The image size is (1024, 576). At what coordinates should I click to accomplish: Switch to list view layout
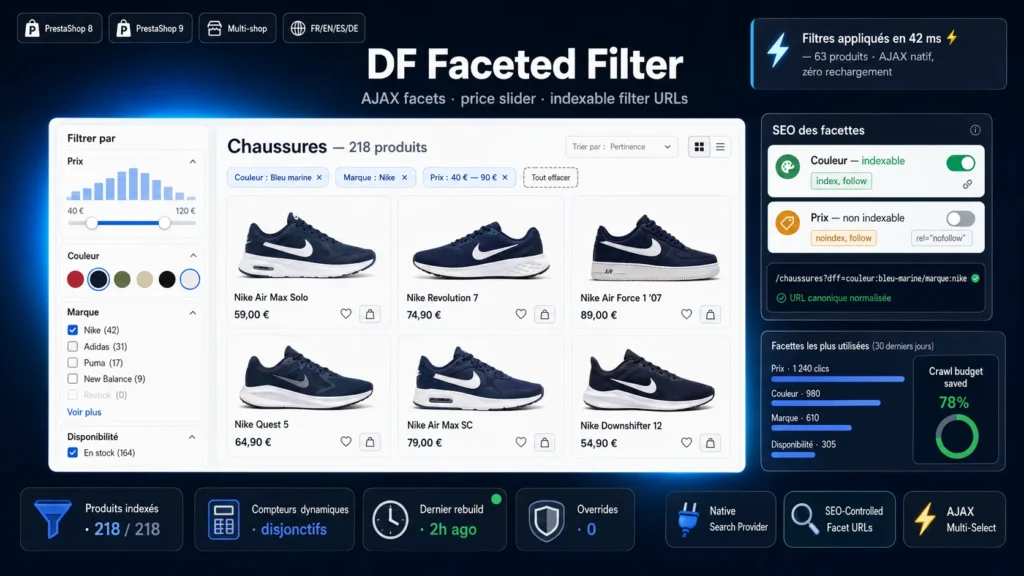pos(720,147)
